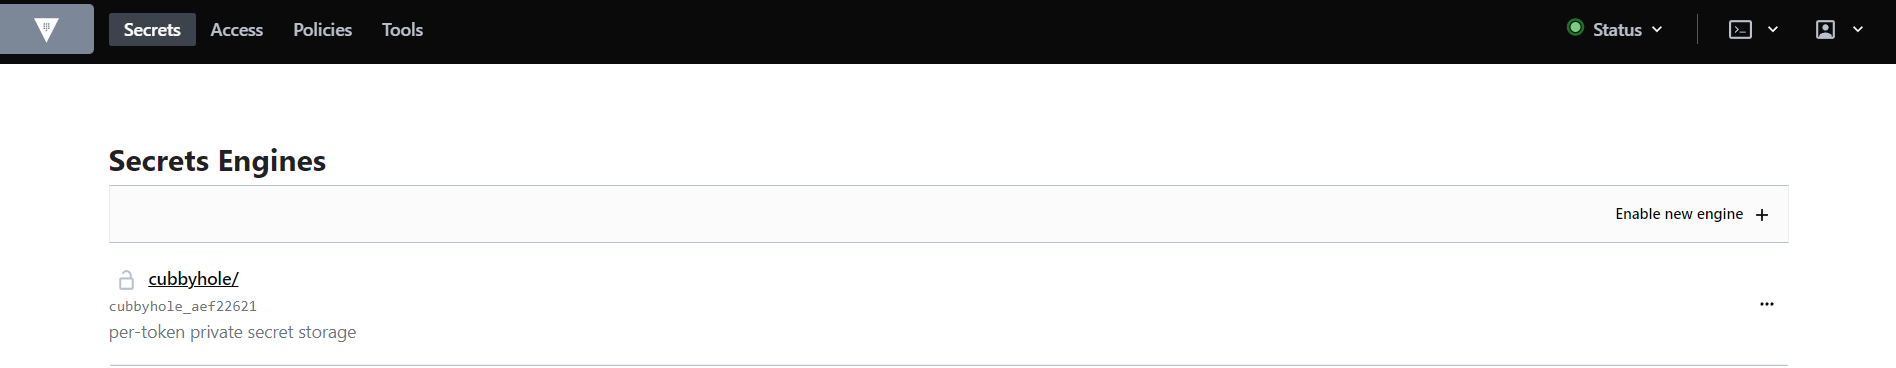Click the lock icon beside cubbyhole
This screenshot has width=1896, height=368.
(126, 280)
